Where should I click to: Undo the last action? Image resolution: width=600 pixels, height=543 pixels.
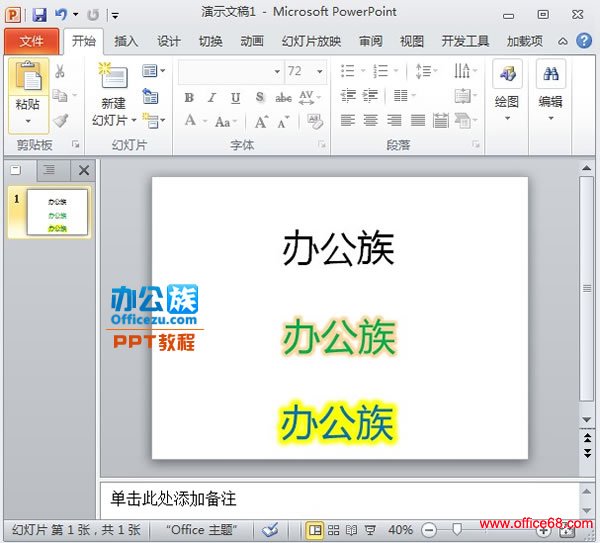click(x=61, y=15)
